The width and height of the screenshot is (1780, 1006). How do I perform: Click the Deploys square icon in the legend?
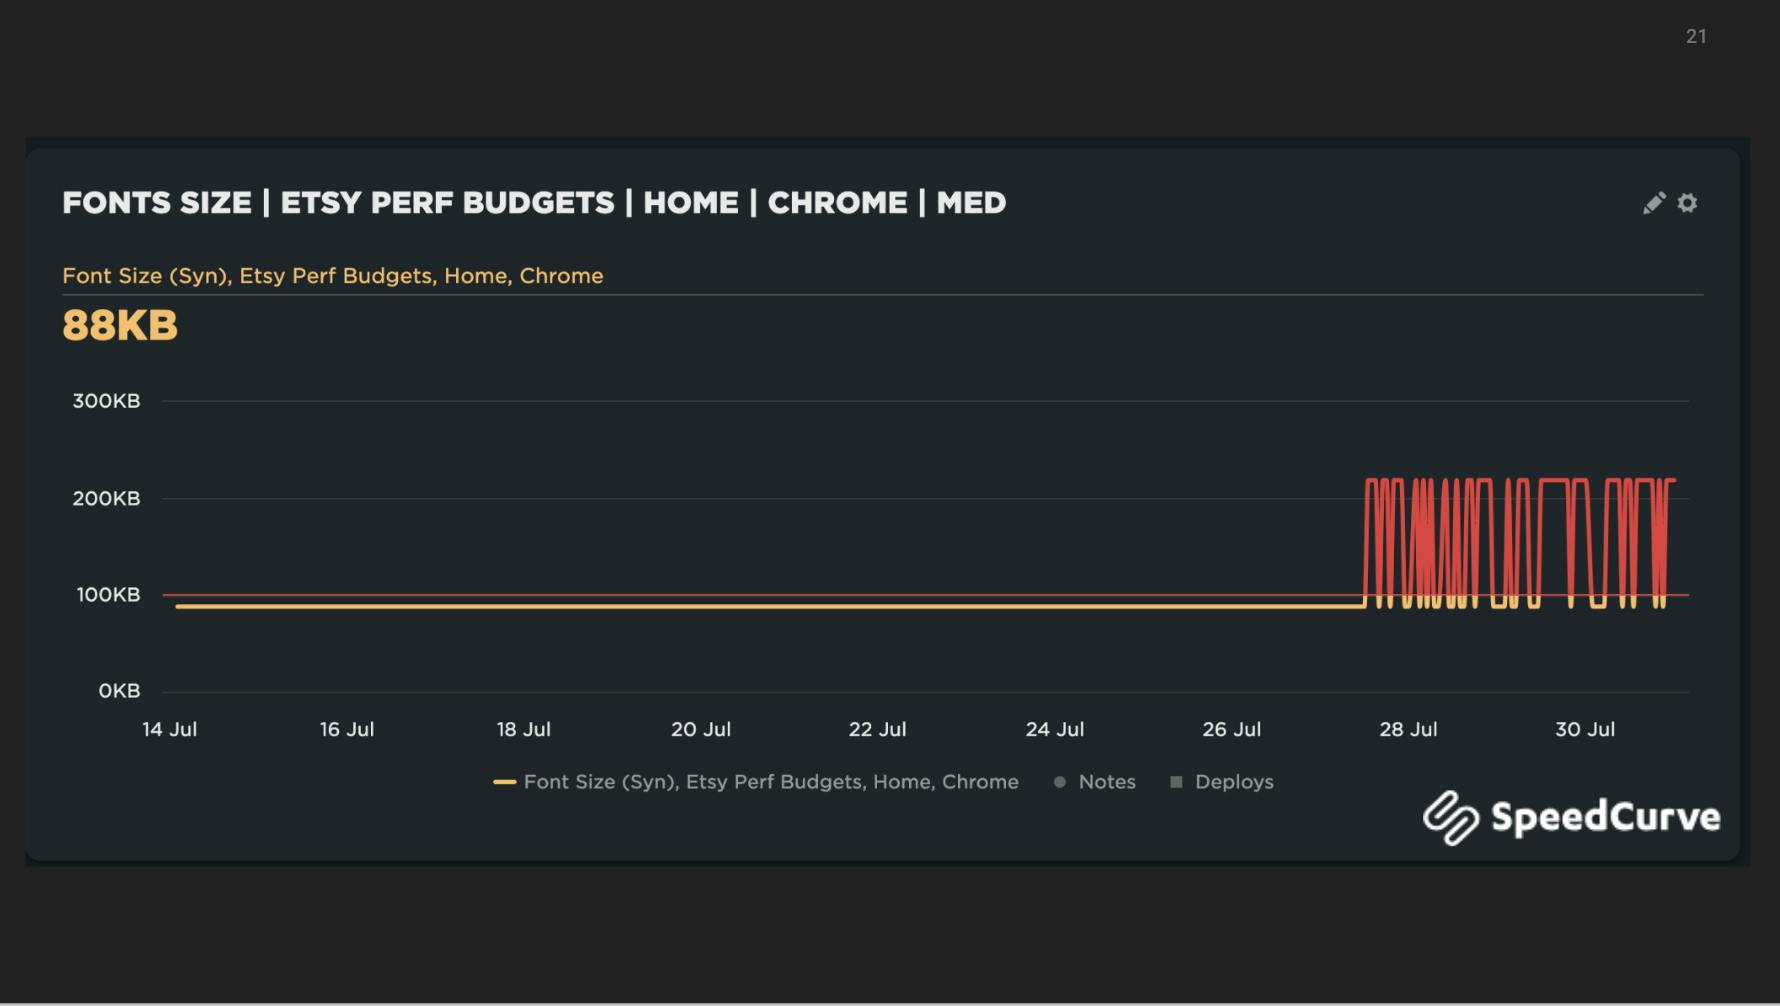tap(1176, 782)
